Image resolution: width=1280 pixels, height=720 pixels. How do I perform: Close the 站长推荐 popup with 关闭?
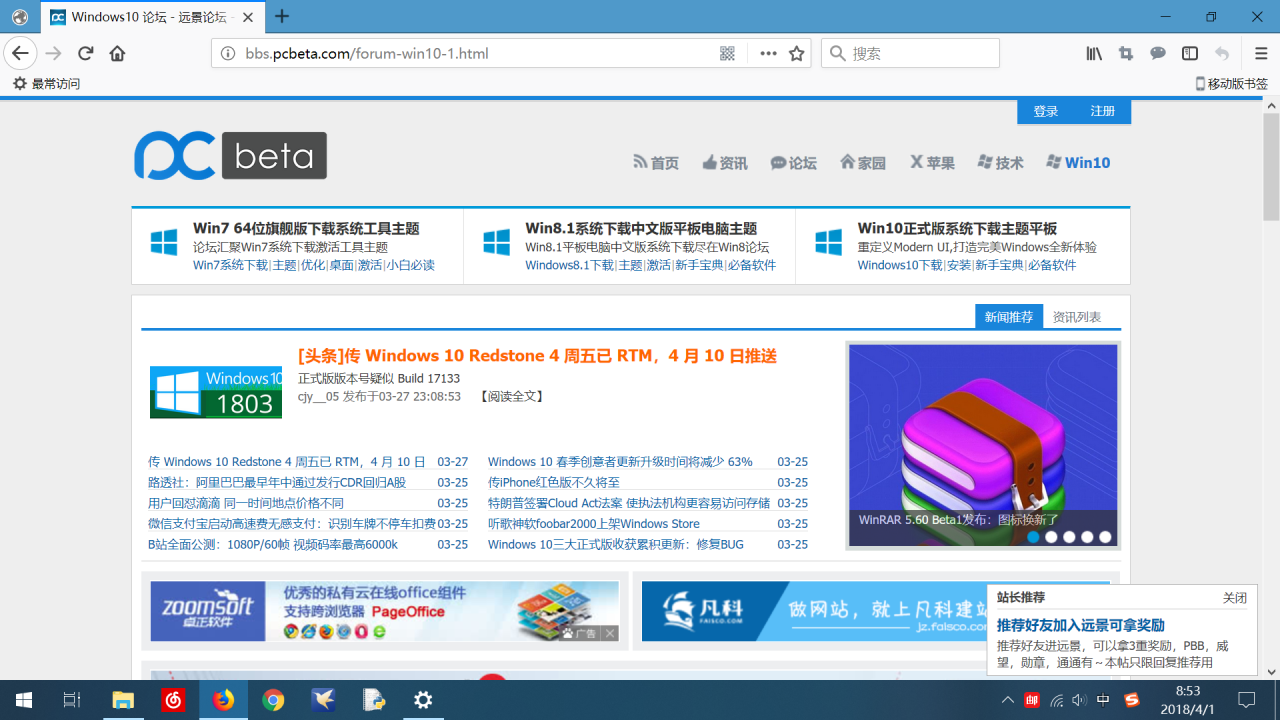click(1235, 598)
